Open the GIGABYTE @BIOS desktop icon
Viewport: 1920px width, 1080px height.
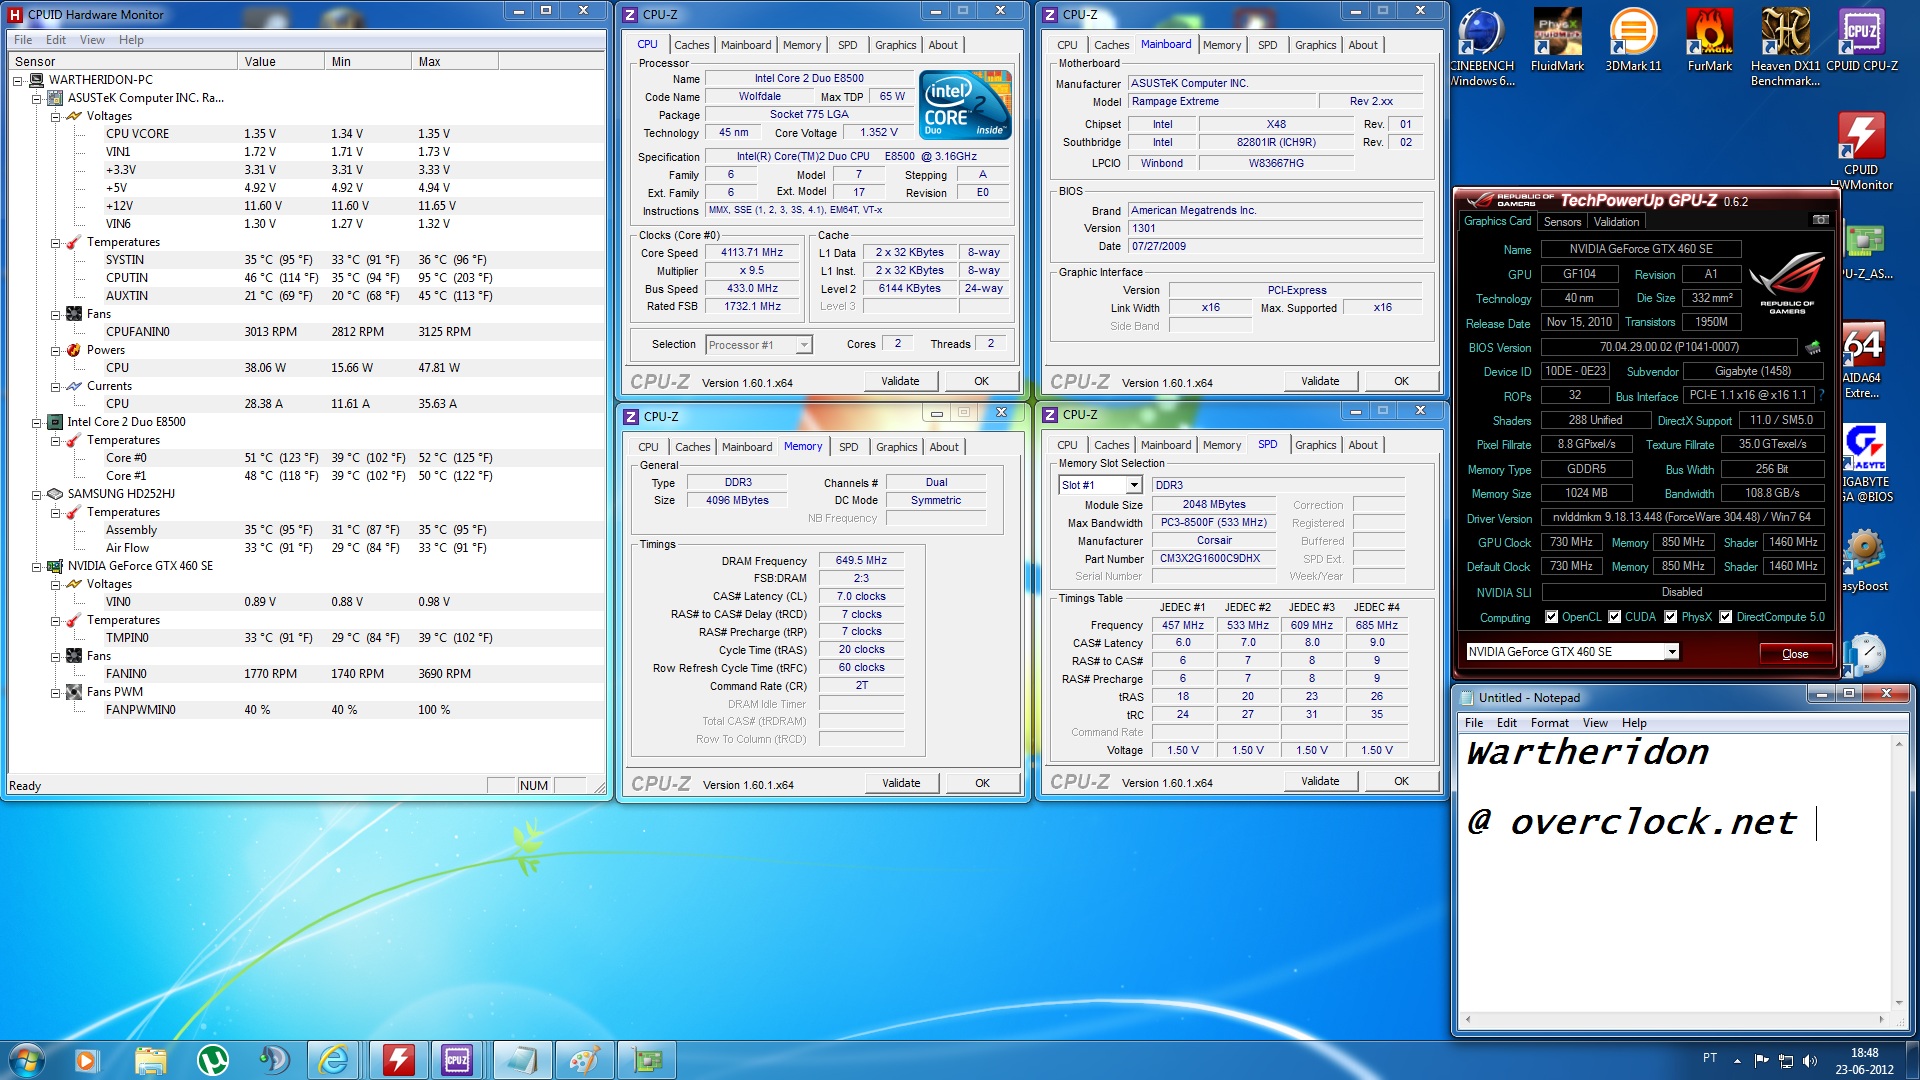click(1865, 463)
